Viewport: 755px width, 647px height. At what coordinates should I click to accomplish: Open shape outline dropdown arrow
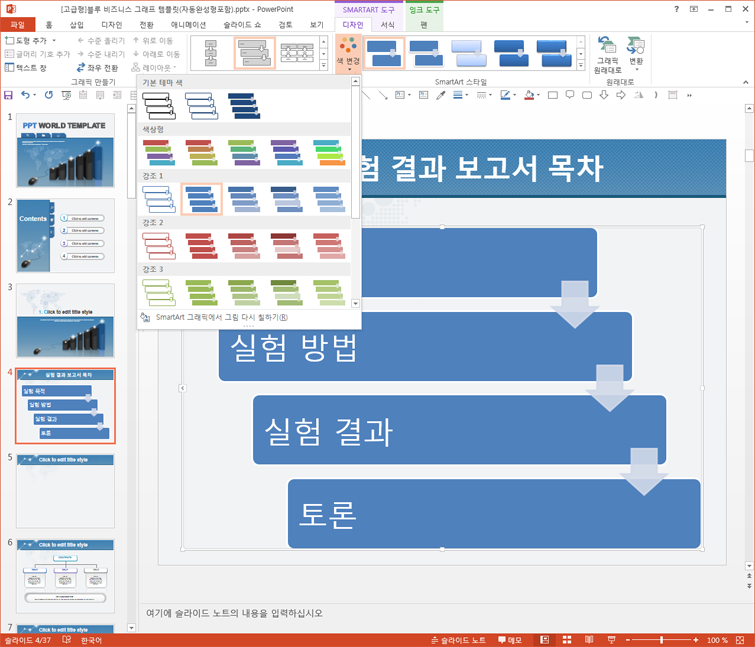514,95
